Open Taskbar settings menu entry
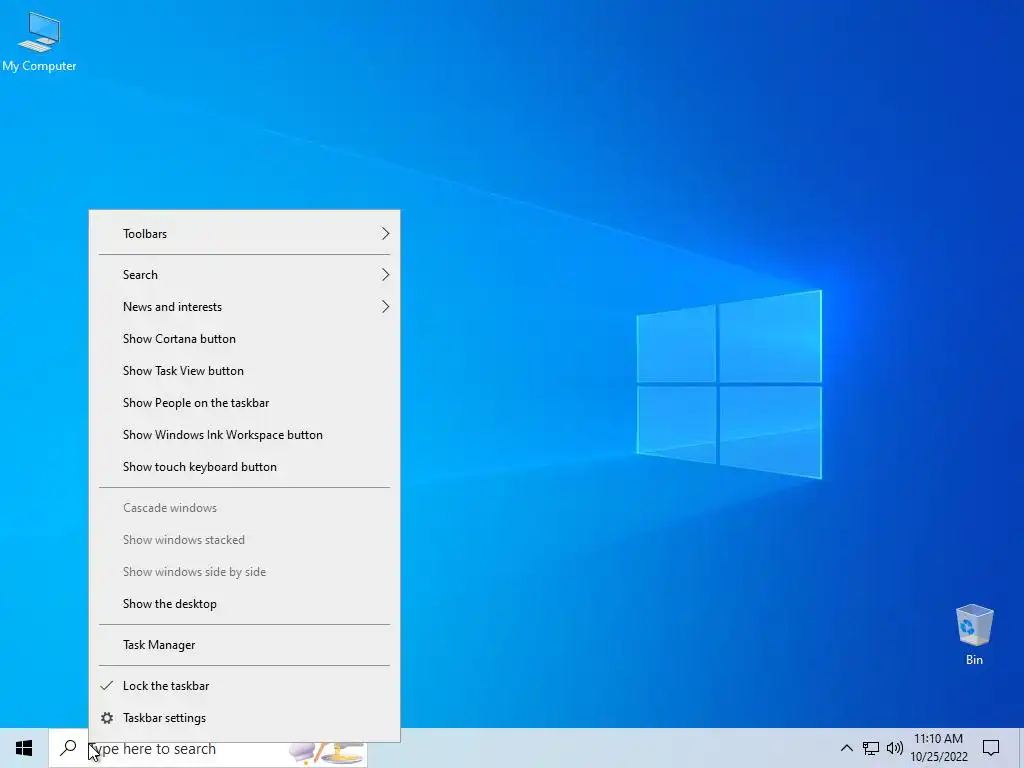This screenshot has height=768, width=1024. (x=244, y=718)
